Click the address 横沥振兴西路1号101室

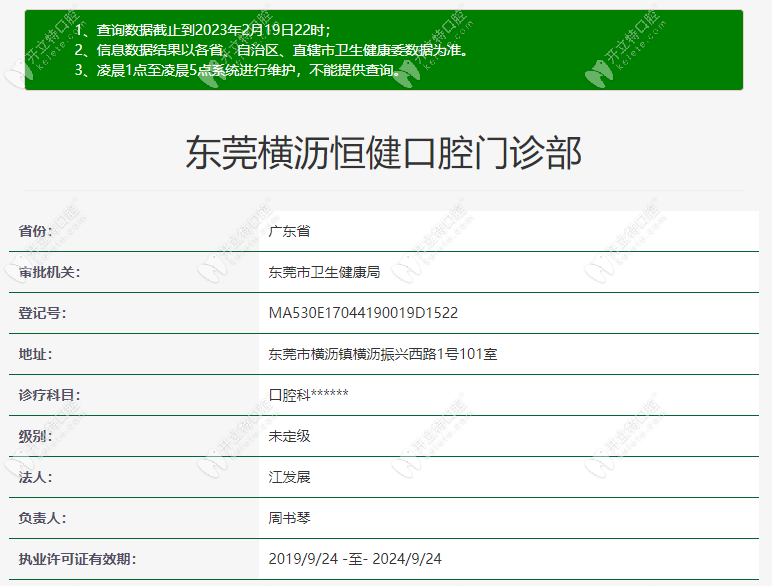coord(383,354)
